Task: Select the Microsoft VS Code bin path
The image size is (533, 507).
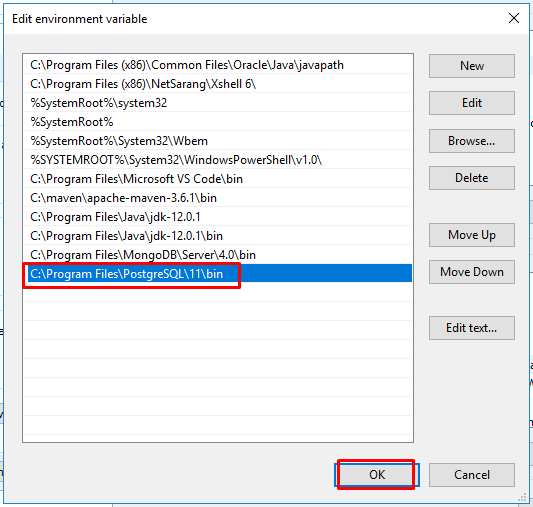Action: [x=218, y=179]
